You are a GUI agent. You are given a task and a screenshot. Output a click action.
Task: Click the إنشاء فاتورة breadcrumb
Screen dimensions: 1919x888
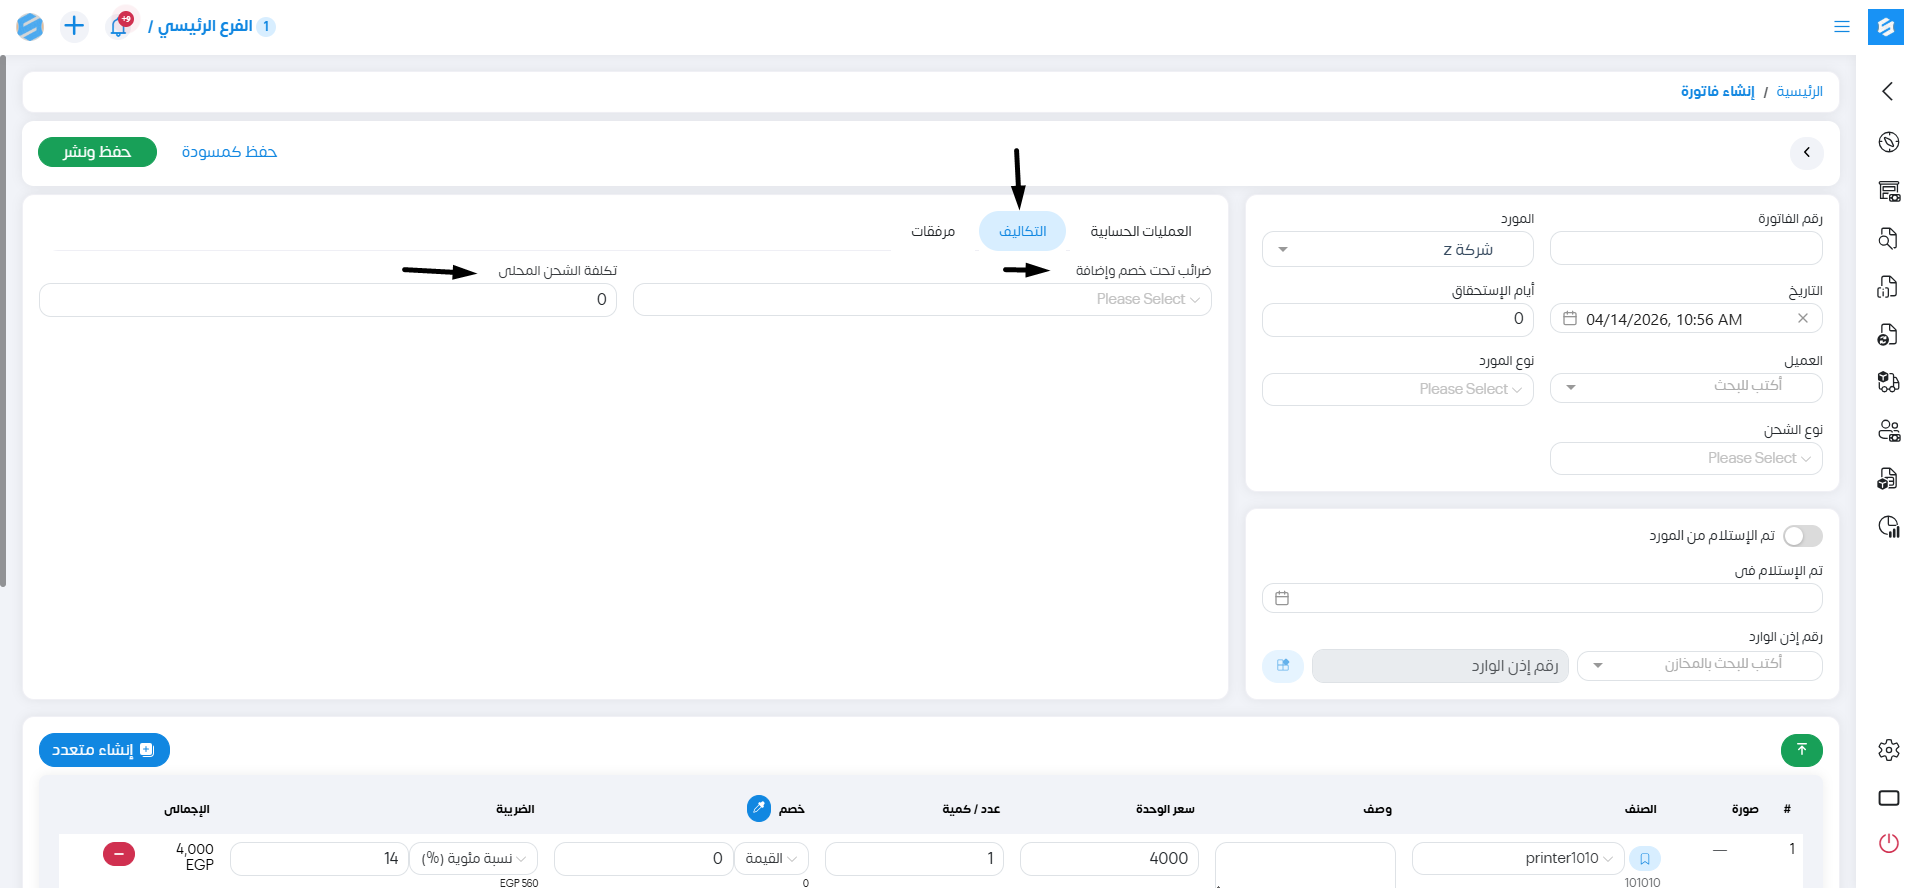[x=1717, y=92]
